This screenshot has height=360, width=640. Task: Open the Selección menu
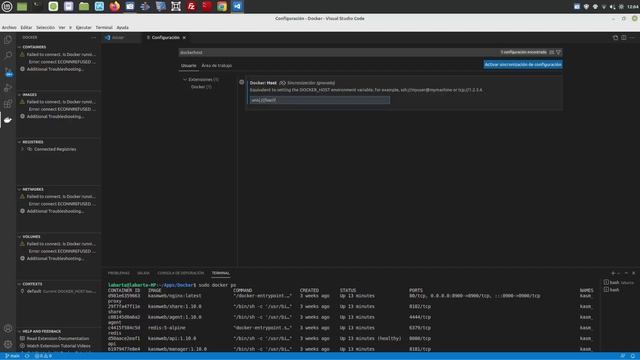[45, 27]
